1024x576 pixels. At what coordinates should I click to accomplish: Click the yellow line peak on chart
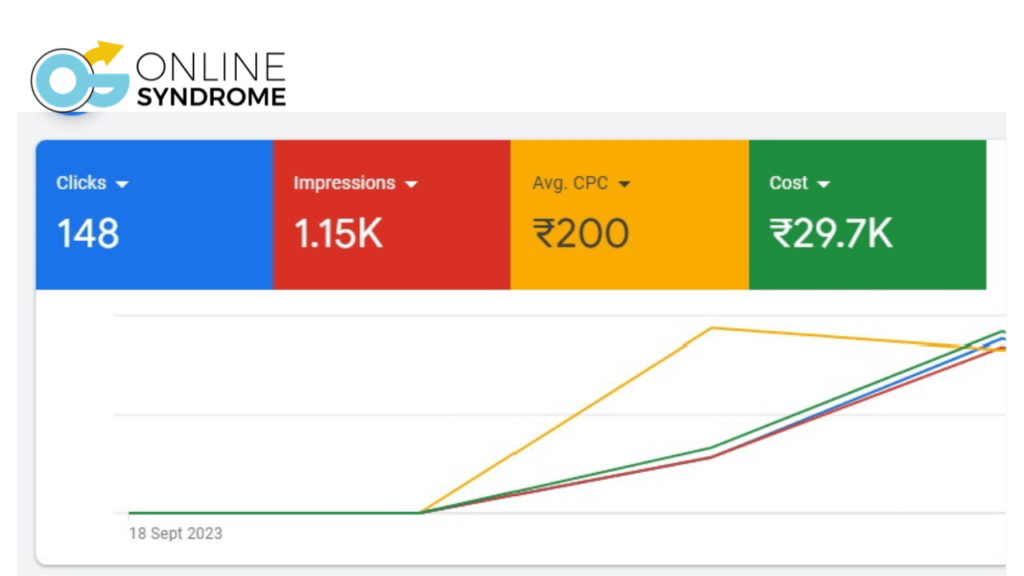click(712, 328)
